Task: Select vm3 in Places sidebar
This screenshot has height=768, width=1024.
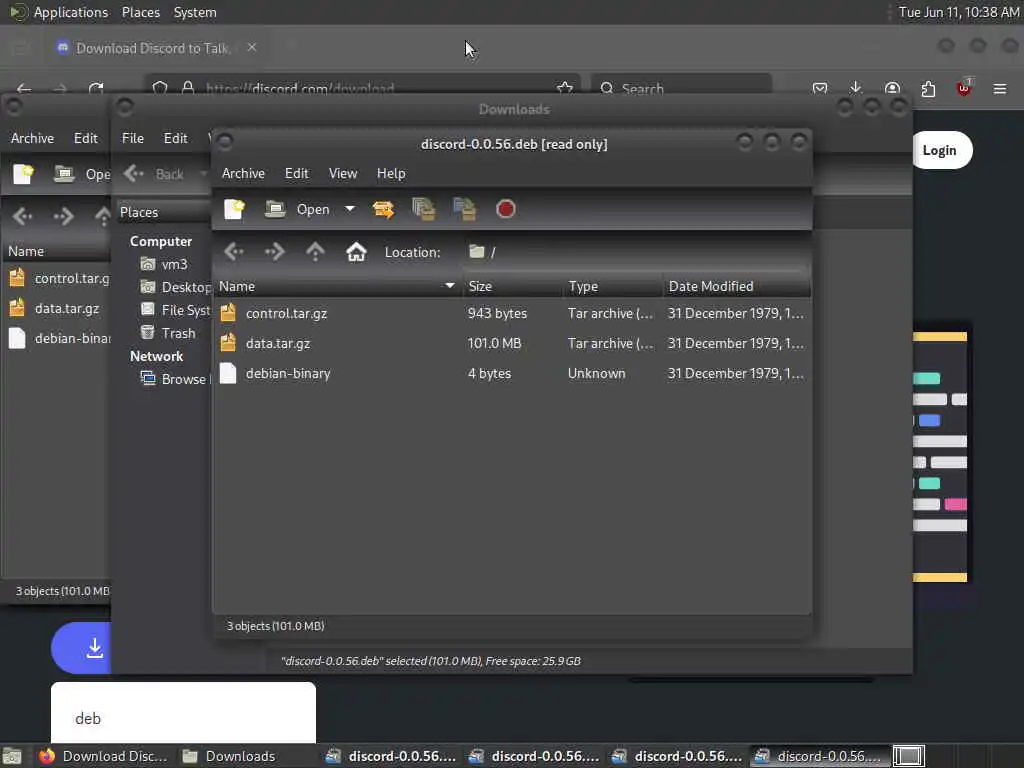Action: pos(174,264)
